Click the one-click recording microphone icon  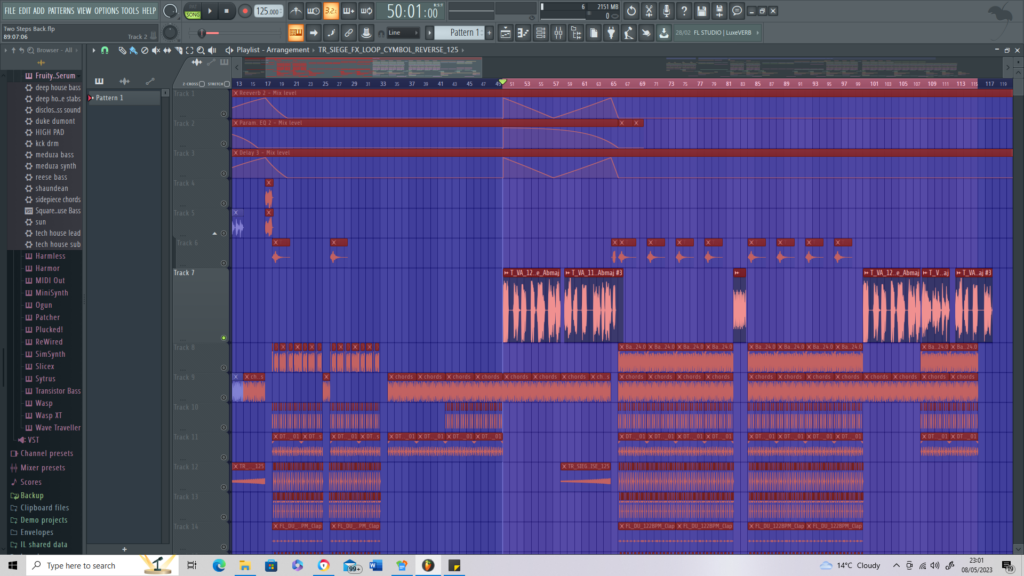click(x=666, y=11)
